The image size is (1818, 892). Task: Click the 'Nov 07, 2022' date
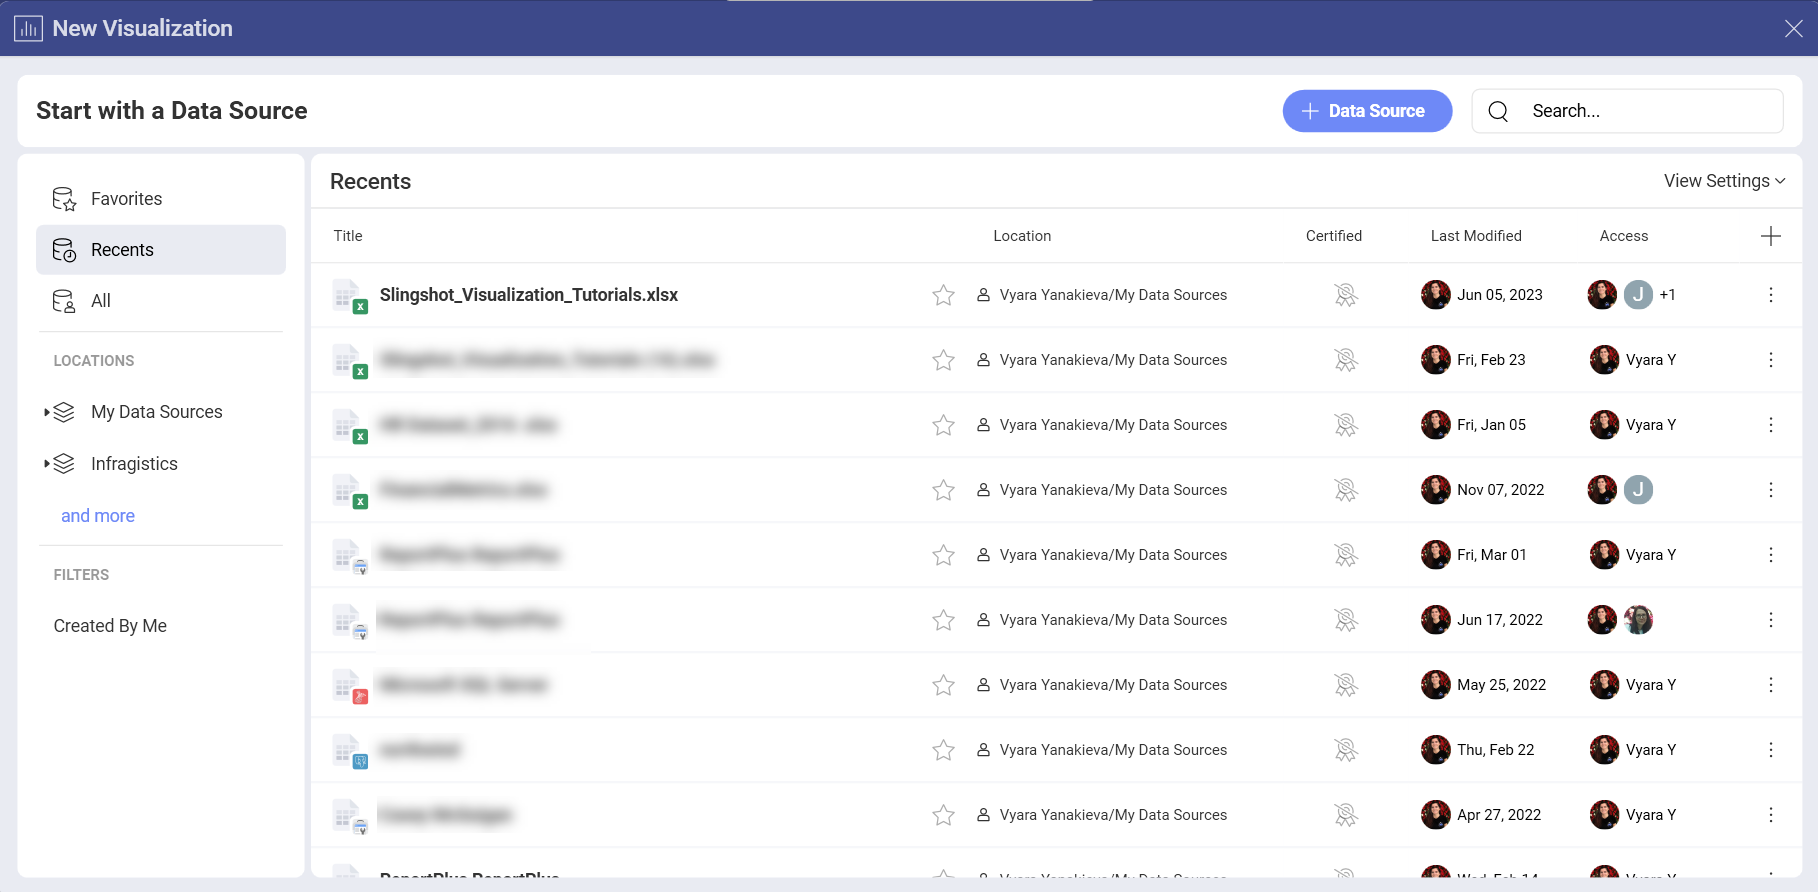[x=1501, y=490]
